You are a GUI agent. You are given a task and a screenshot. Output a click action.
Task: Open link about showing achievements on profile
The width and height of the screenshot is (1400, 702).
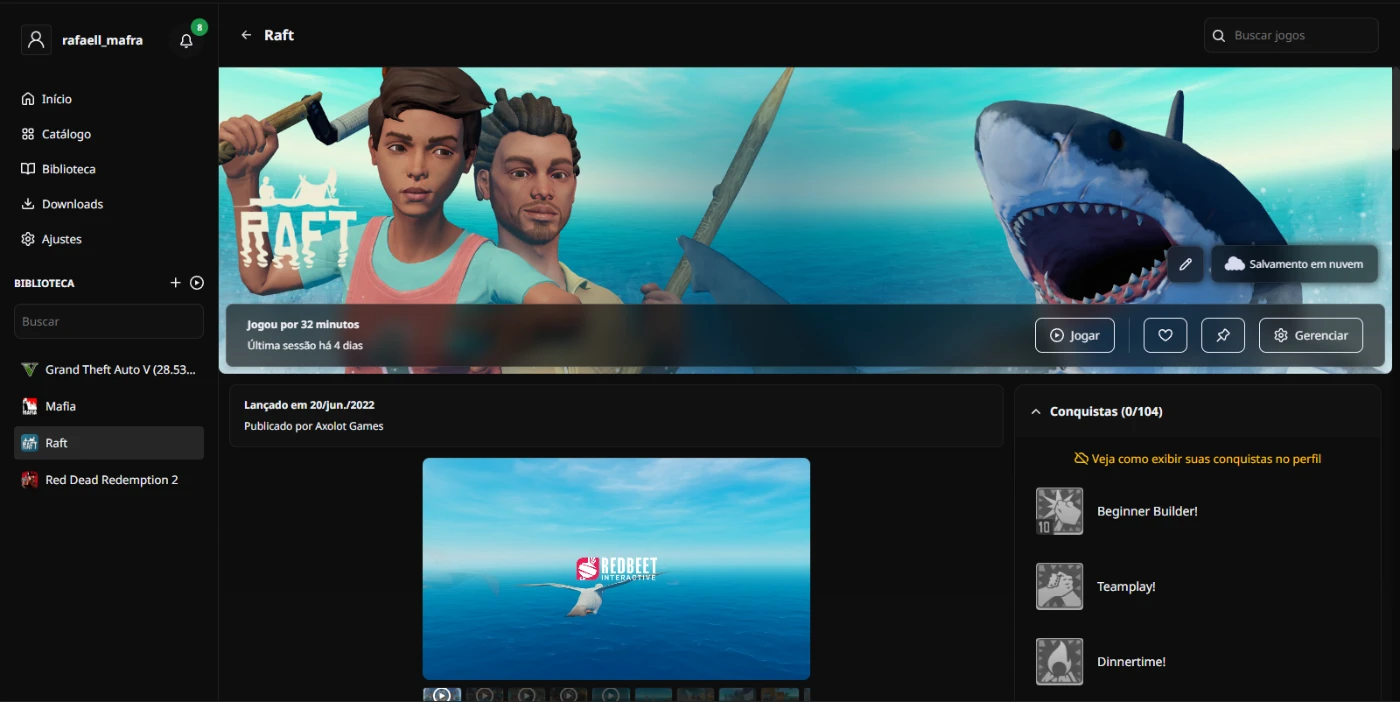pyautogui.click(x=1197, y=459)
